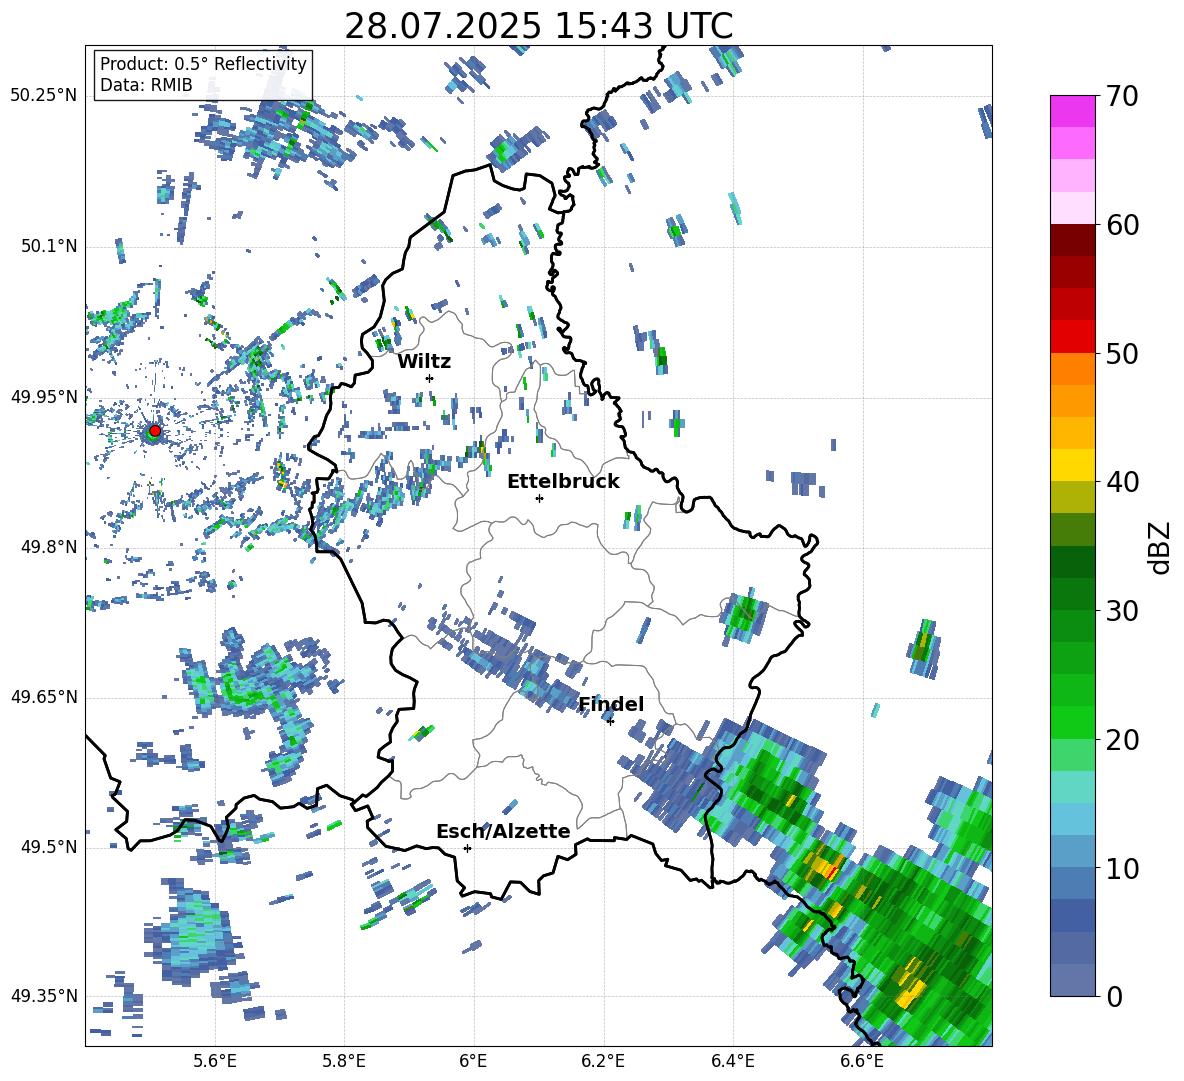Click the 5.8°E longitude label
This screenshot has width=1184, height=1081.
pos(344,1061)
